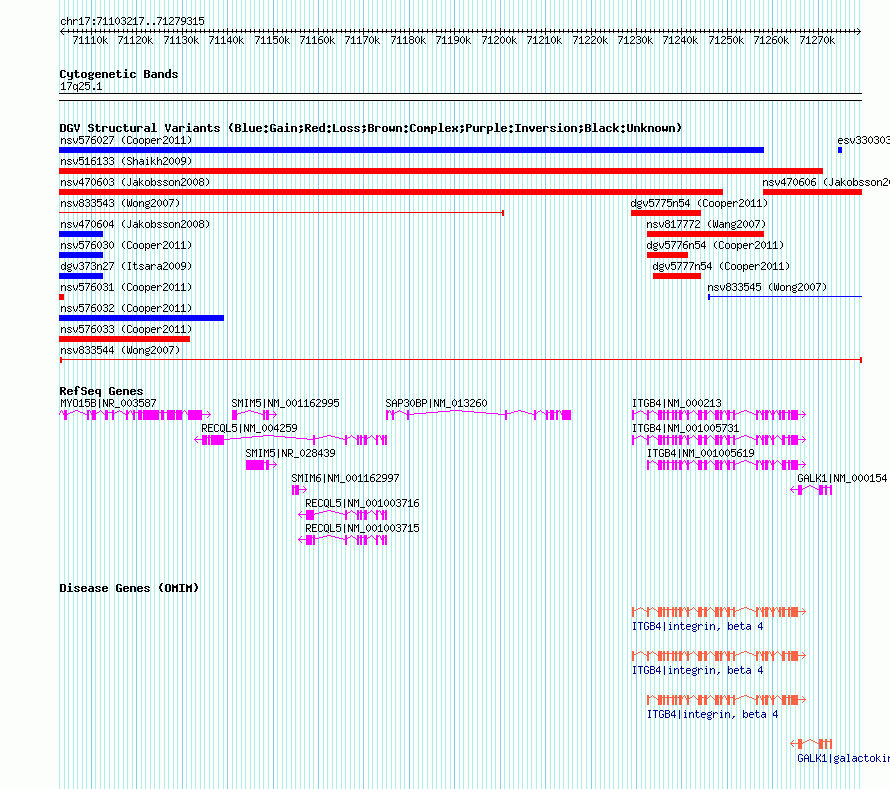Viewport: 890px width, 789px height.
Task: Click the RefSeq Genes track title
Action: pos(101,391)
